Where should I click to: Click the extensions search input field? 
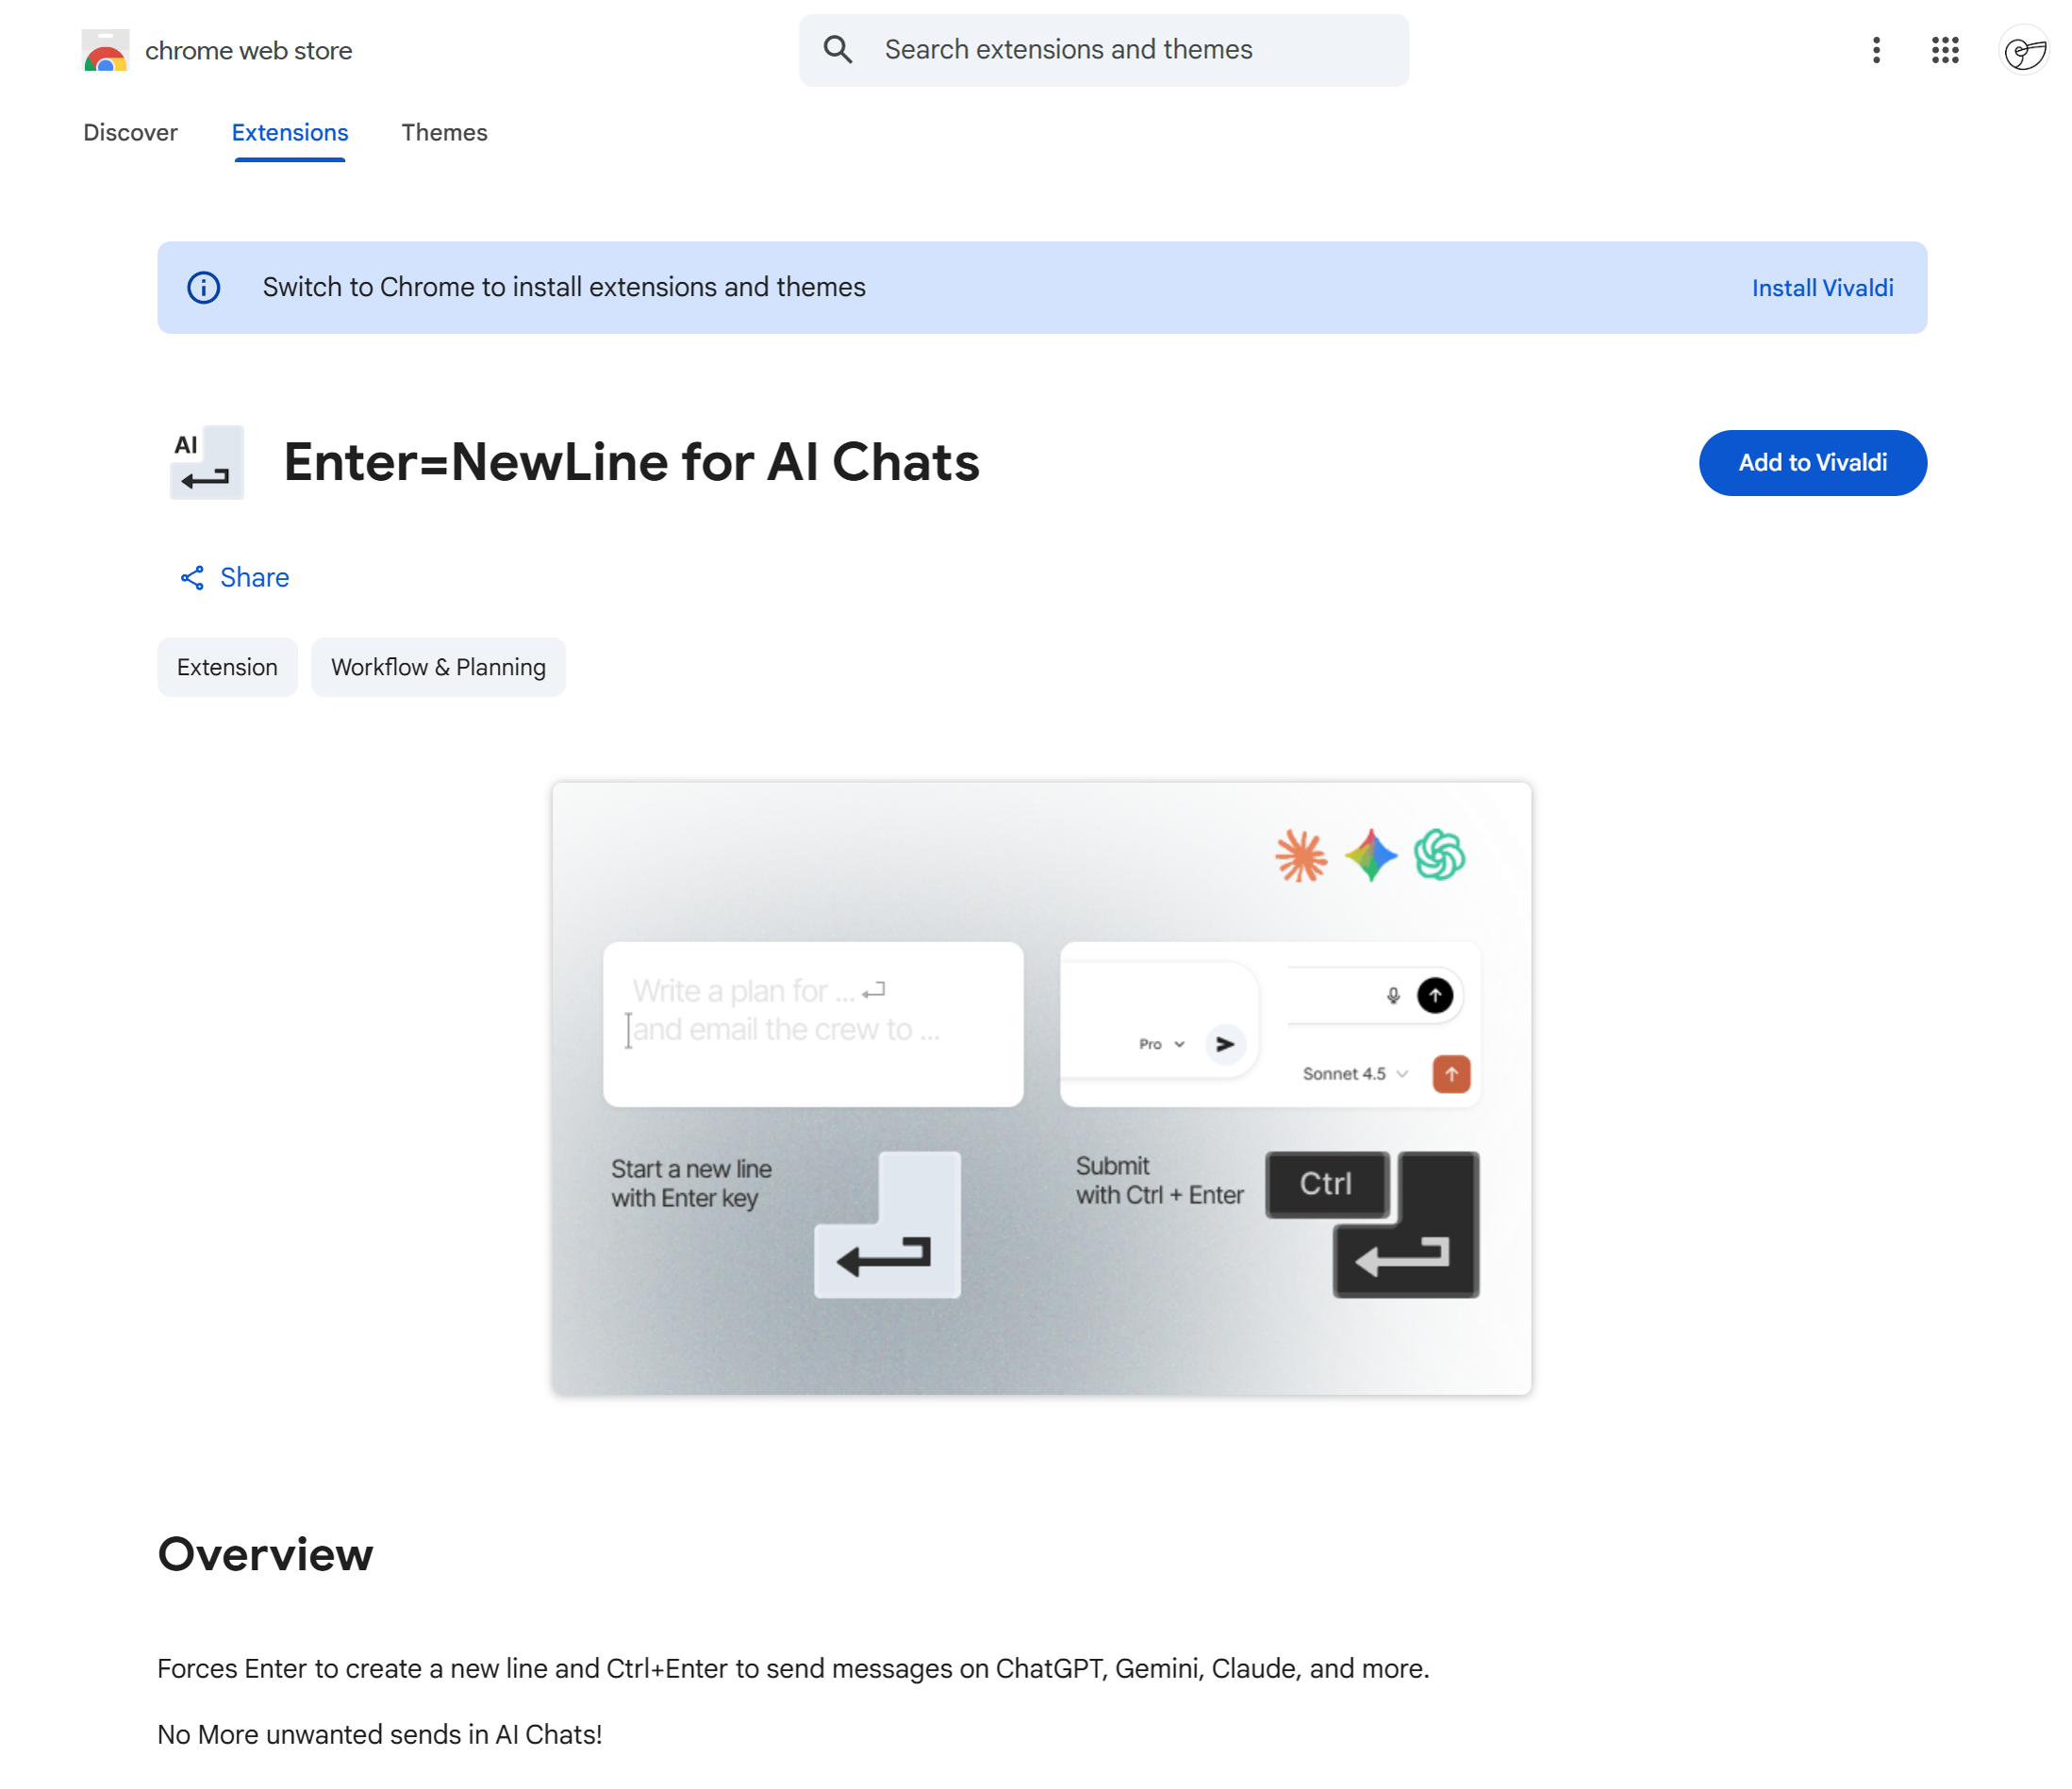[1100, 49]
